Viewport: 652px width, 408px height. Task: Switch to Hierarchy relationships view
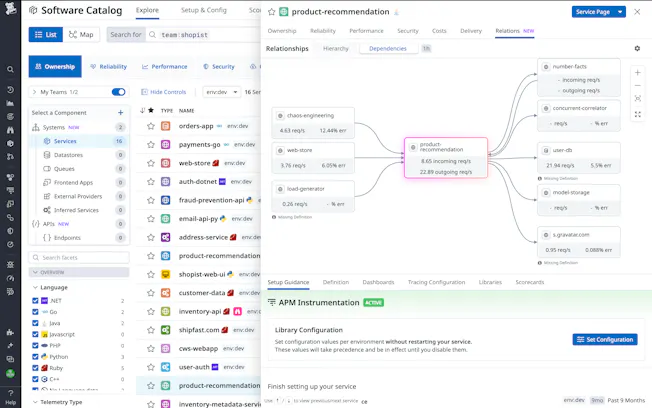point(336,48)
